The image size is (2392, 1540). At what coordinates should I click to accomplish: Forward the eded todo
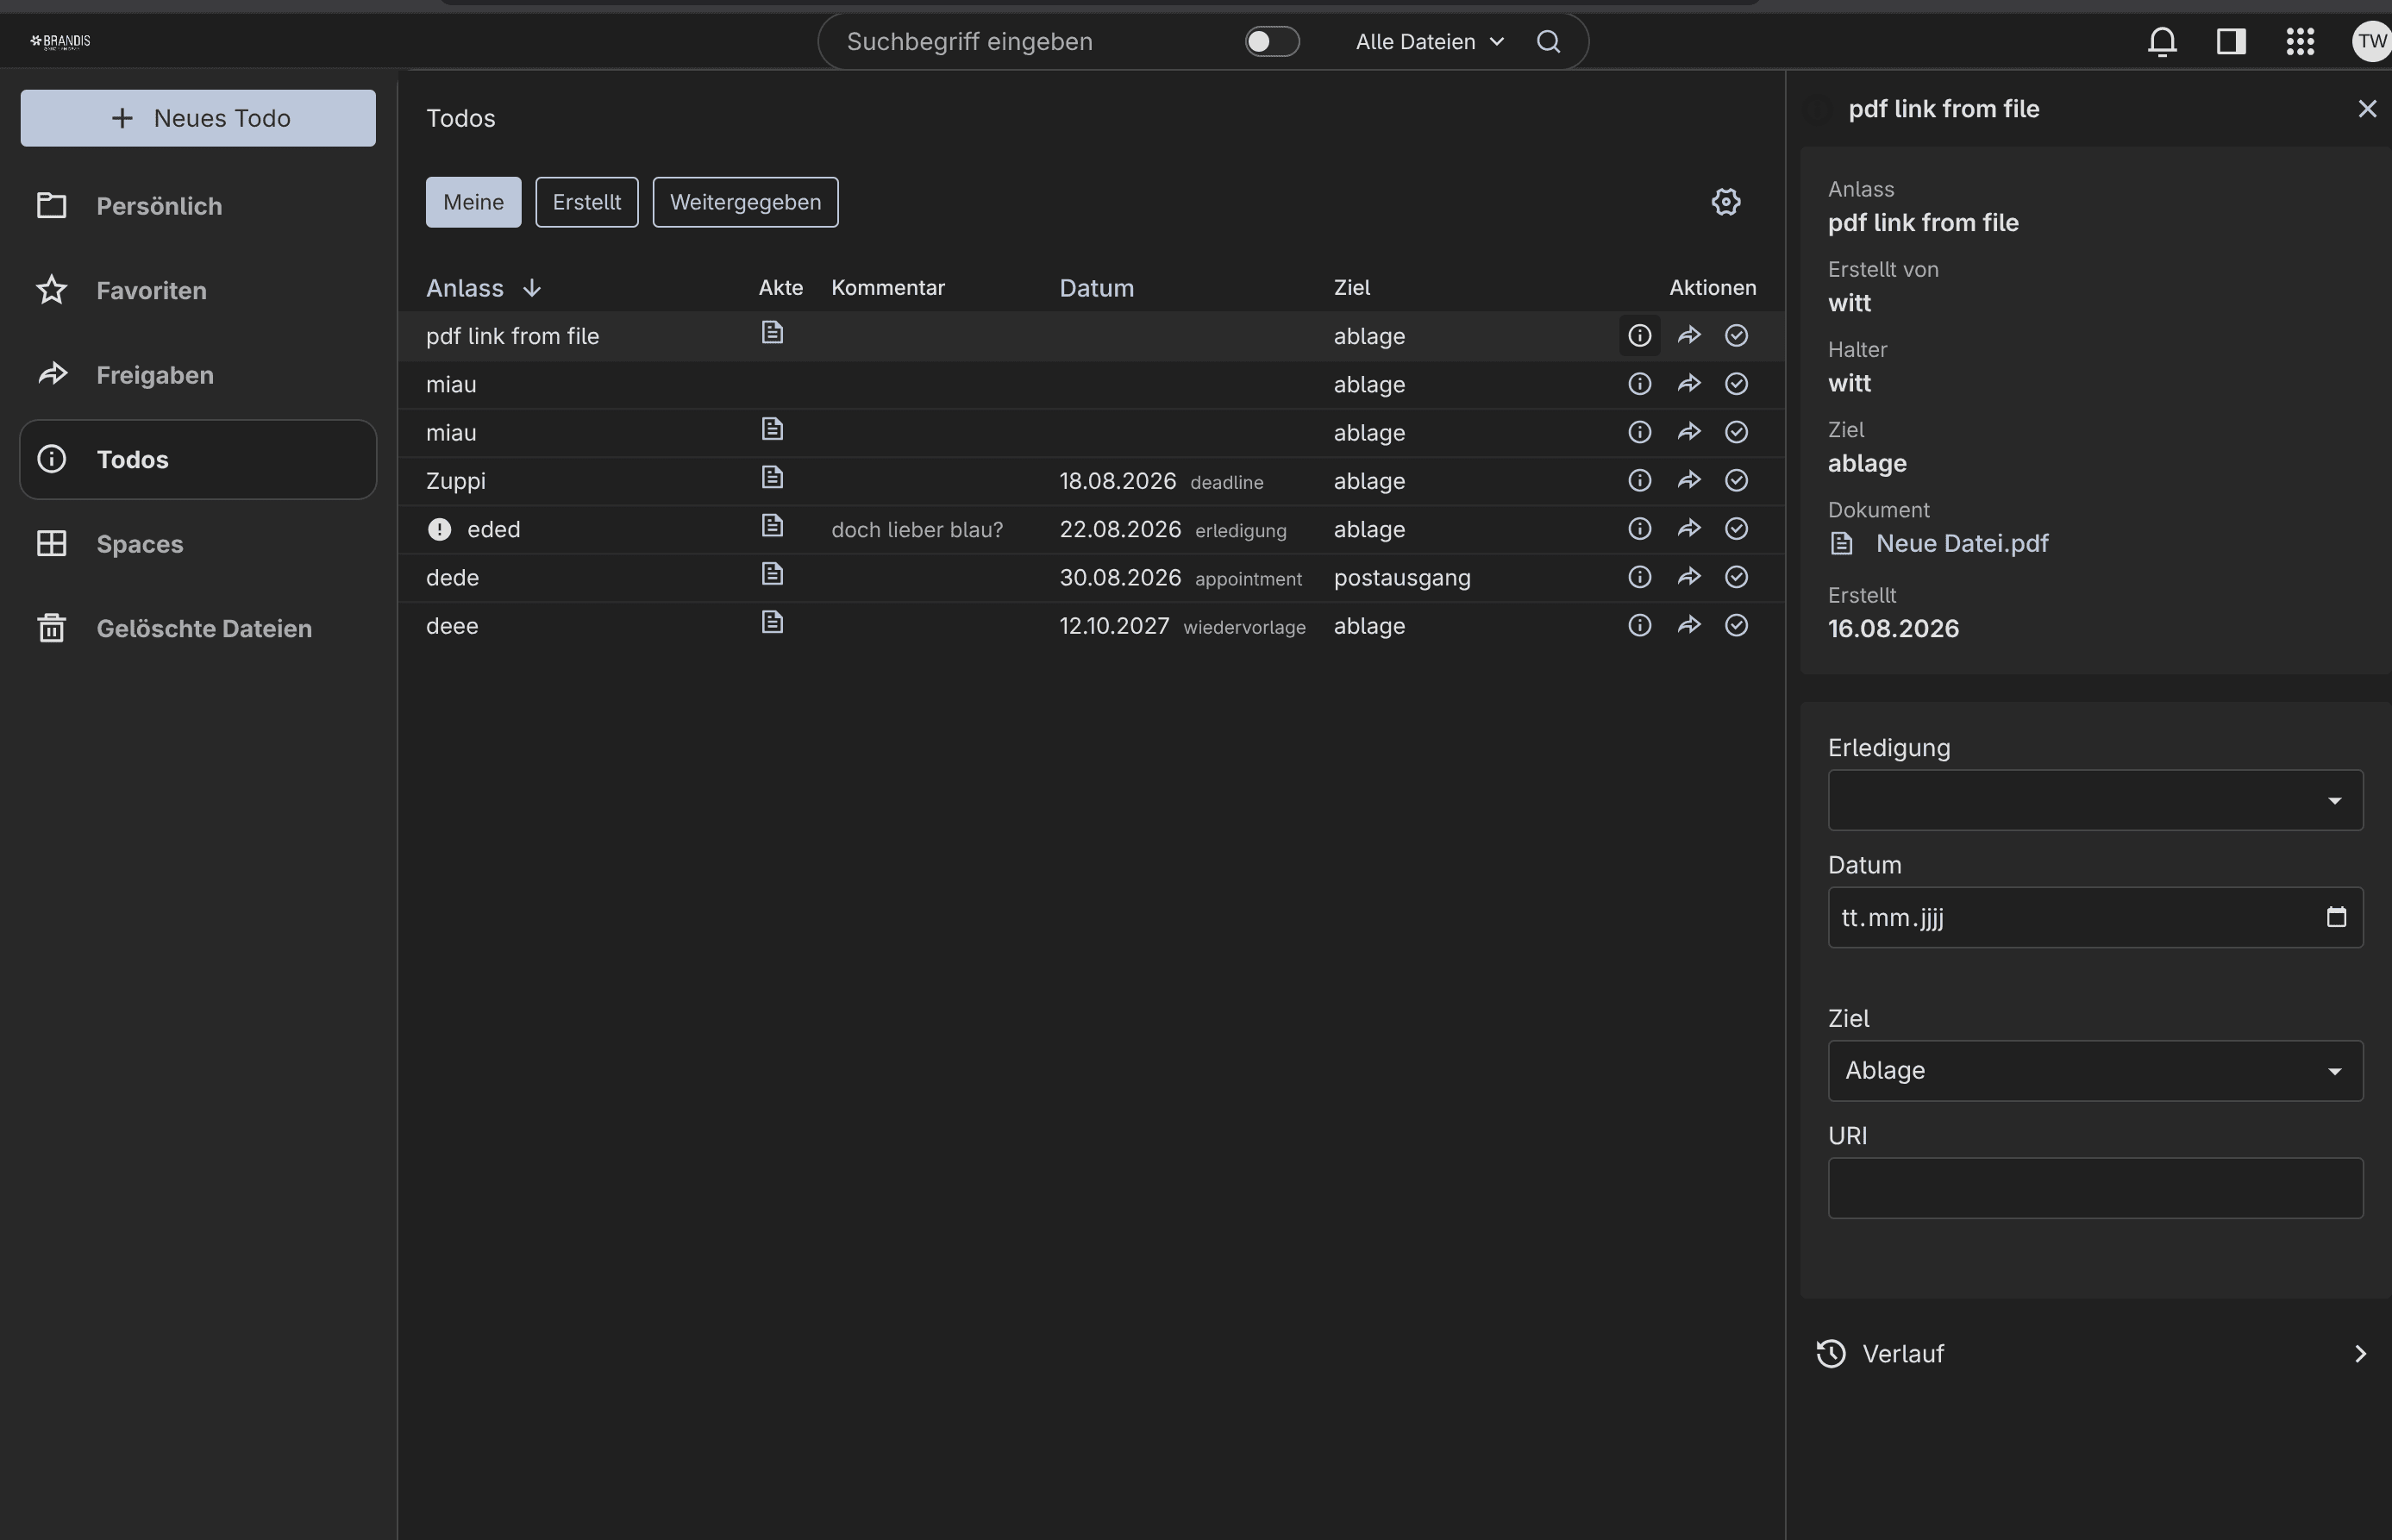click(1689, 529)
